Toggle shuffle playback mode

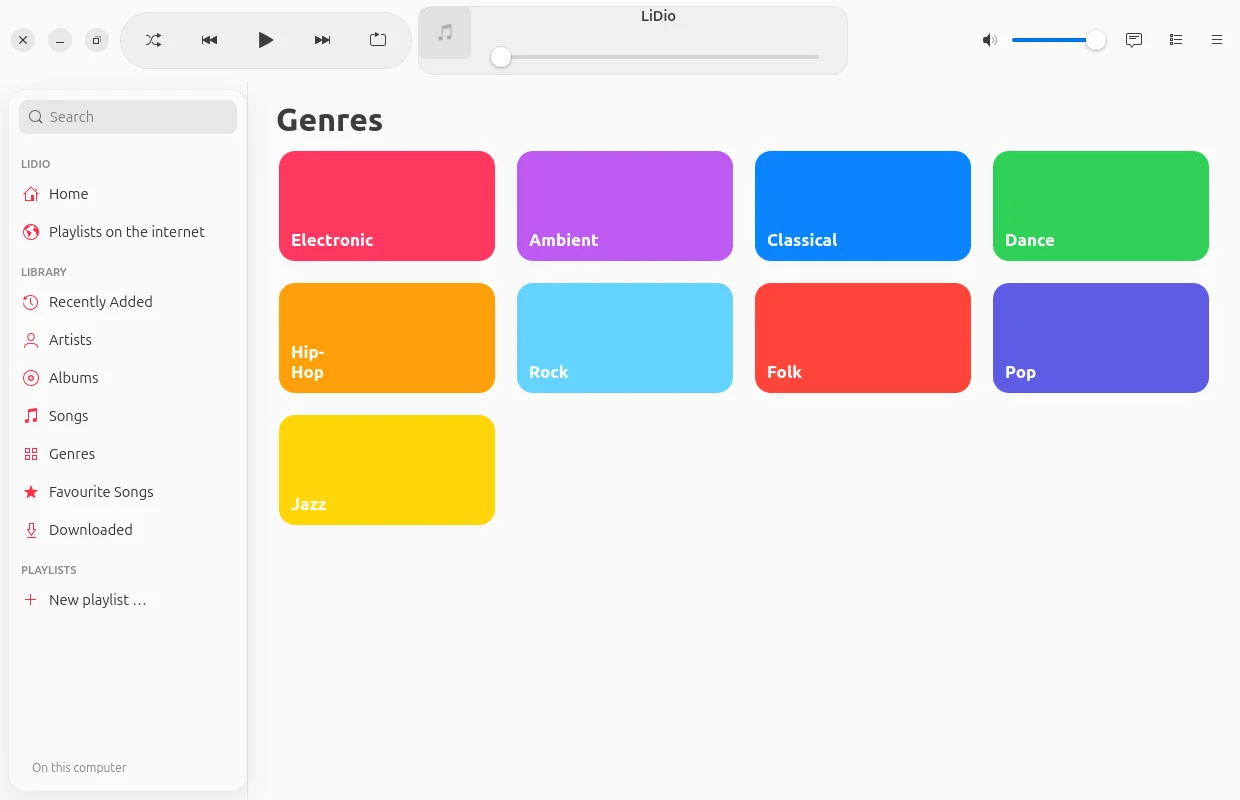(153, 40)
